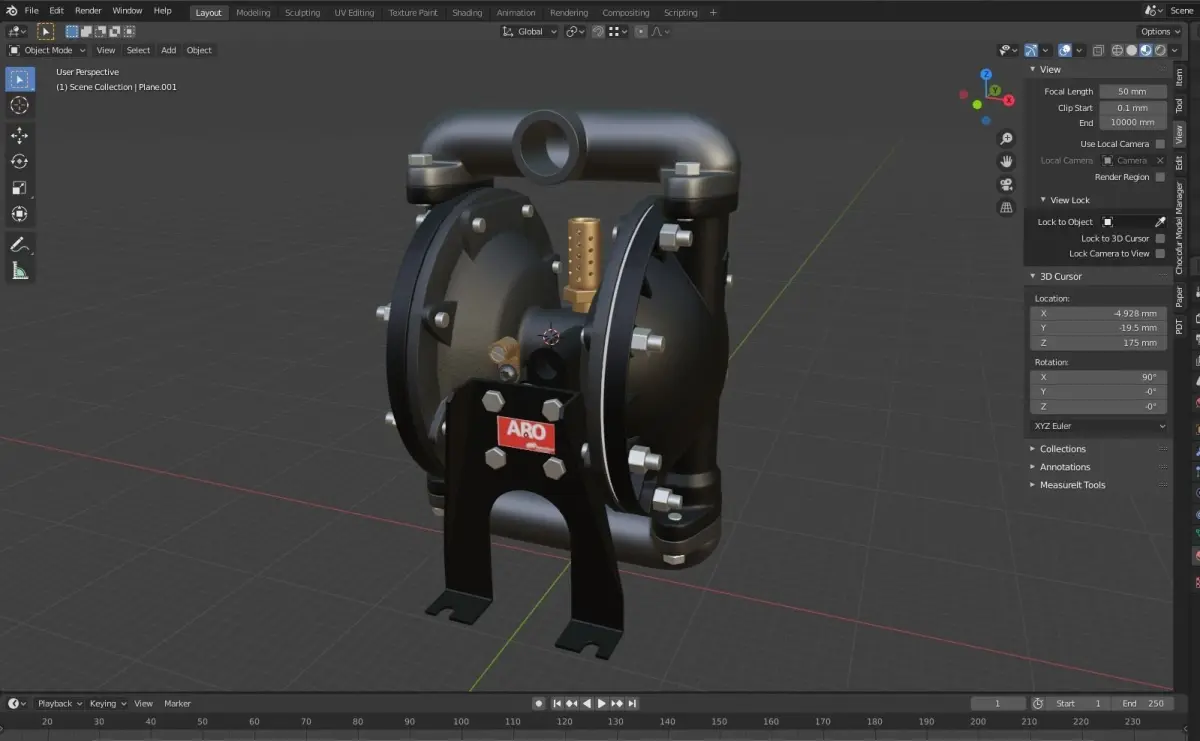
Task: Switch to wireframe viewport shading
Action: (x=1117, y=50)
